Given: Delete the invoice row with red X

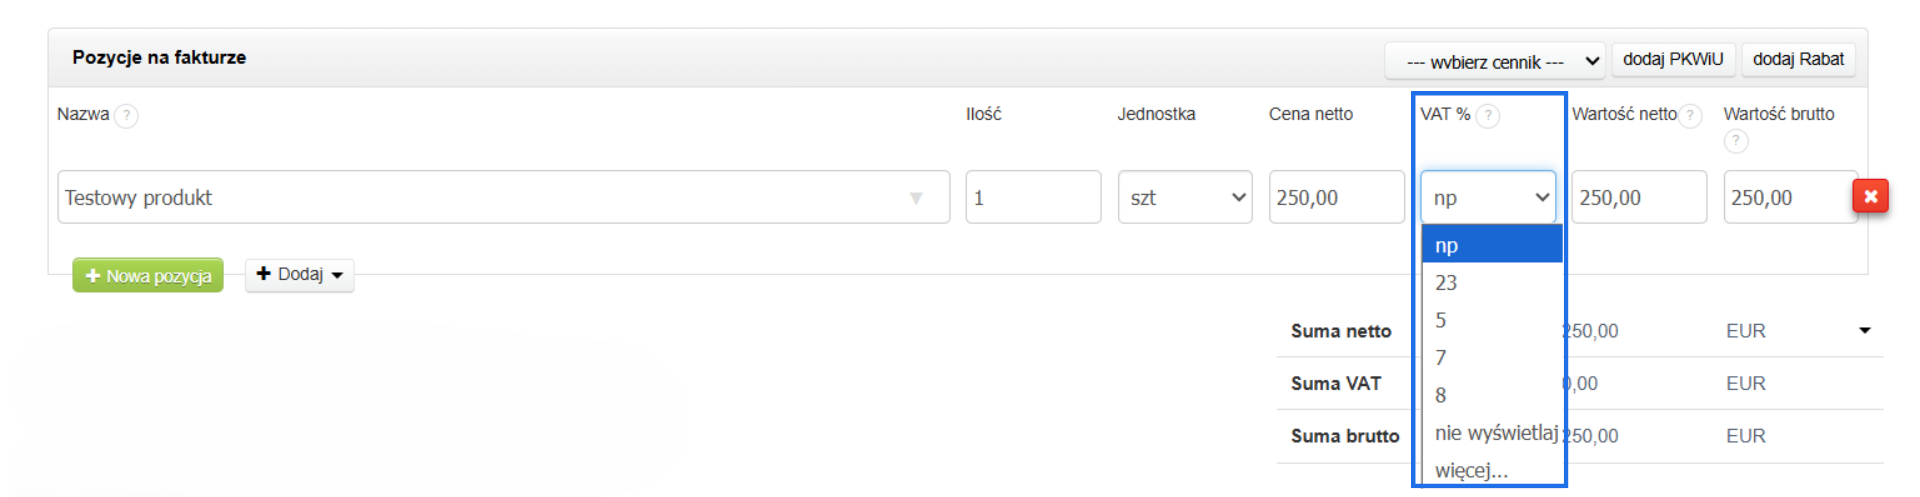Looking at the screenshot, I should [x=1870, y=197].
